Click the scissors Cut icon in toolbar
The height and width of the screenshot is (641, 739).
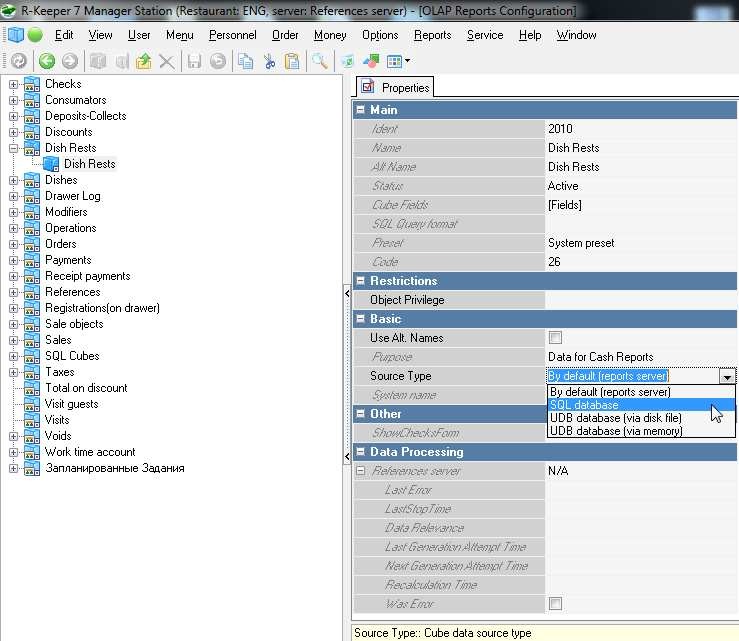point(269,61)
